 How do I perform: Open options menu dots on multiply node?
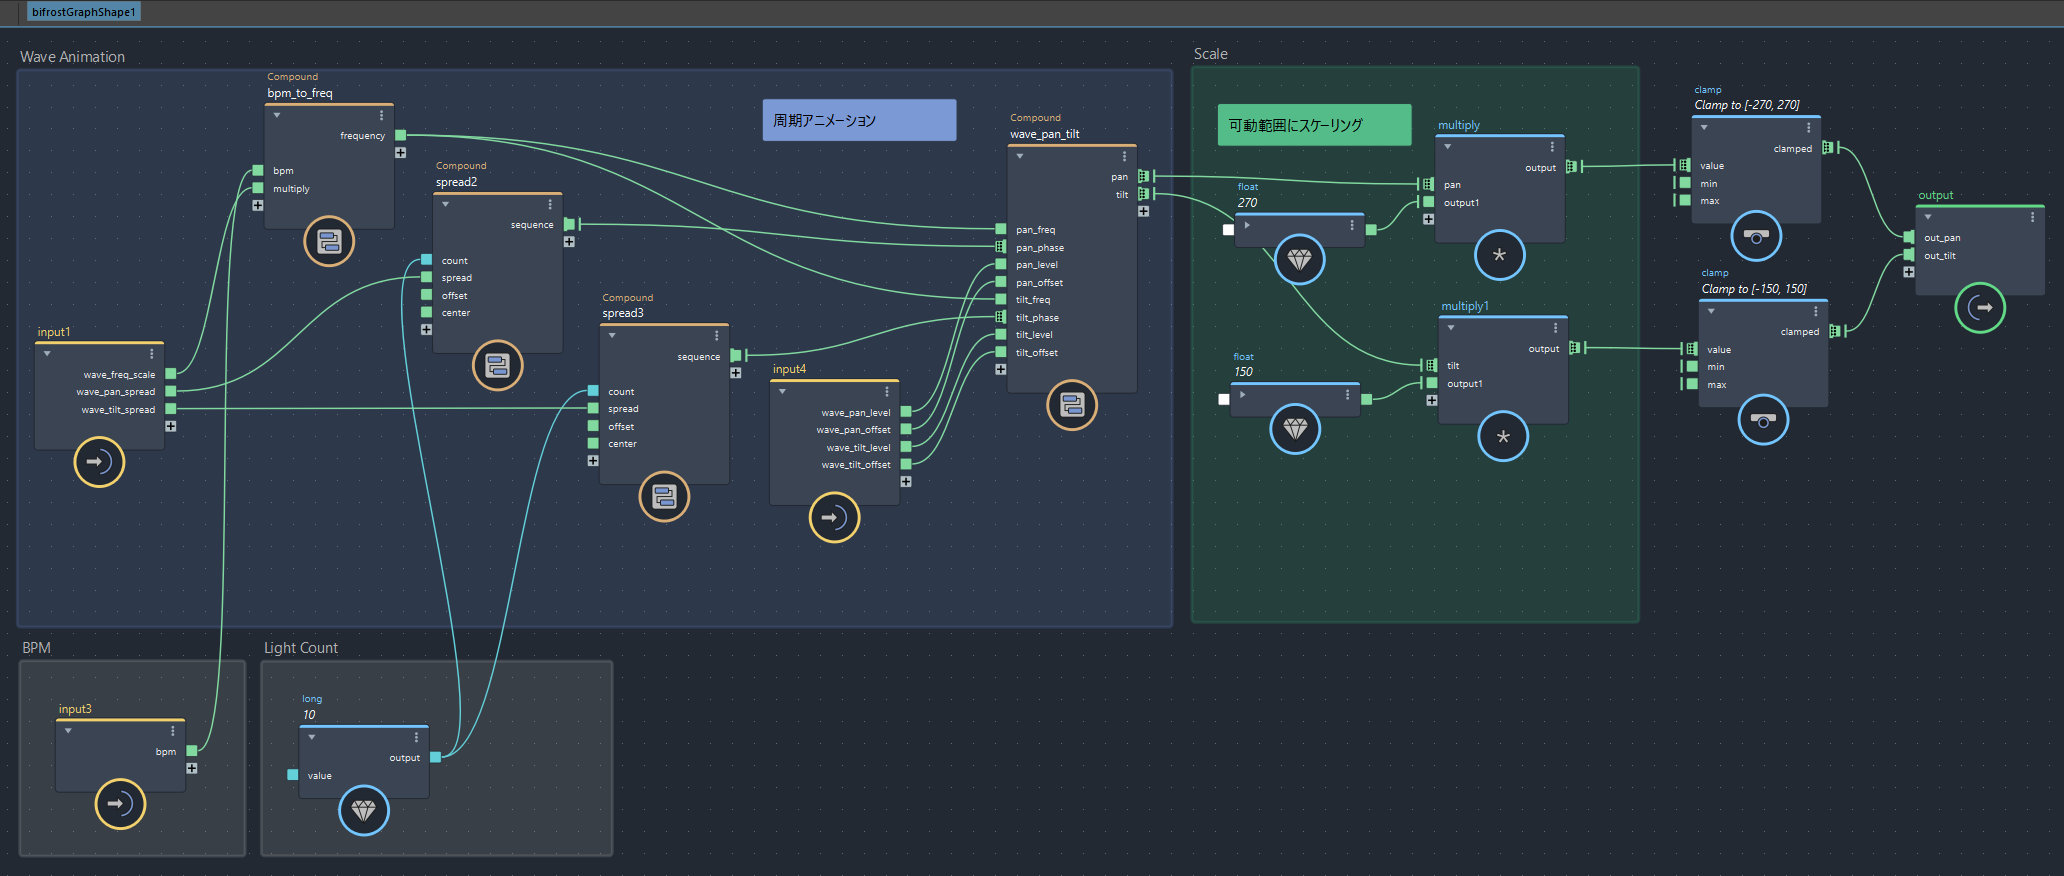(x=1552, y=146)
